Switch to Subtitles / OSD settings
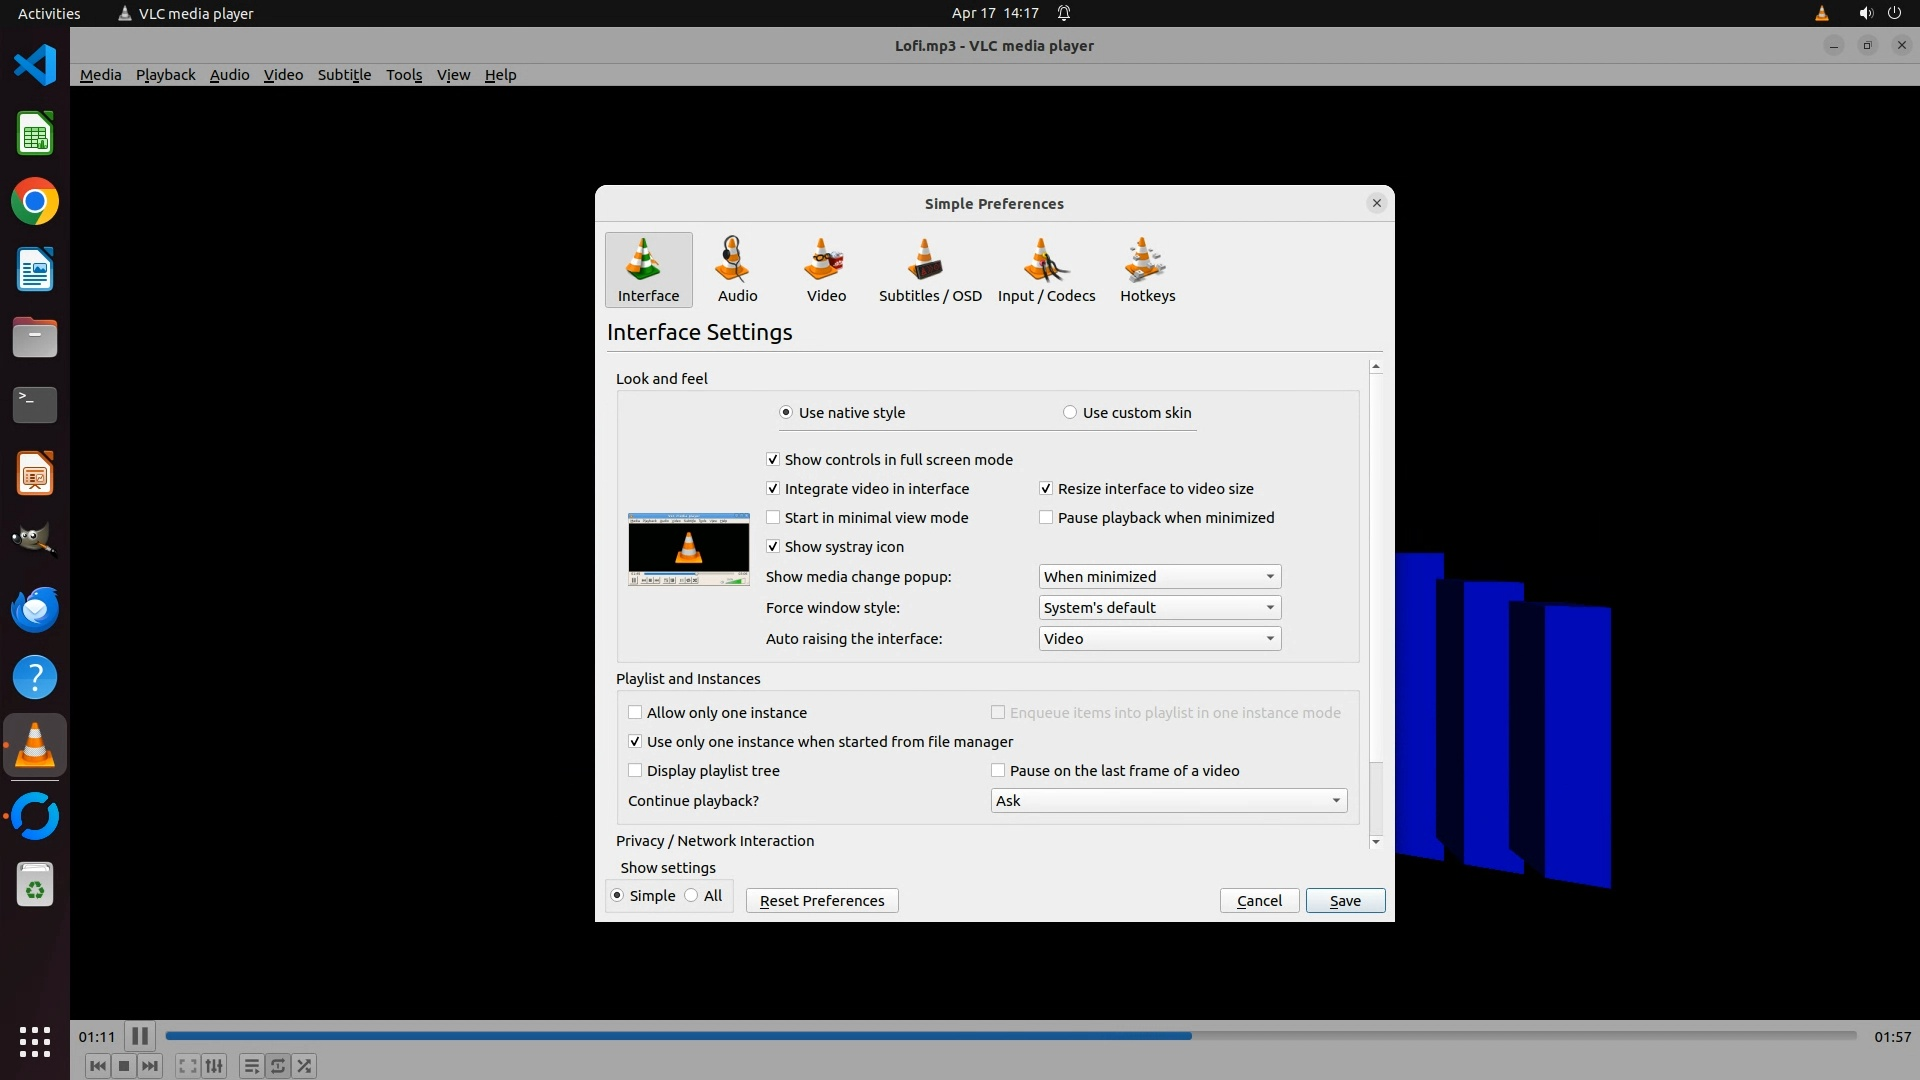Screen dimensions: 1920x1080 click(929, 270)
